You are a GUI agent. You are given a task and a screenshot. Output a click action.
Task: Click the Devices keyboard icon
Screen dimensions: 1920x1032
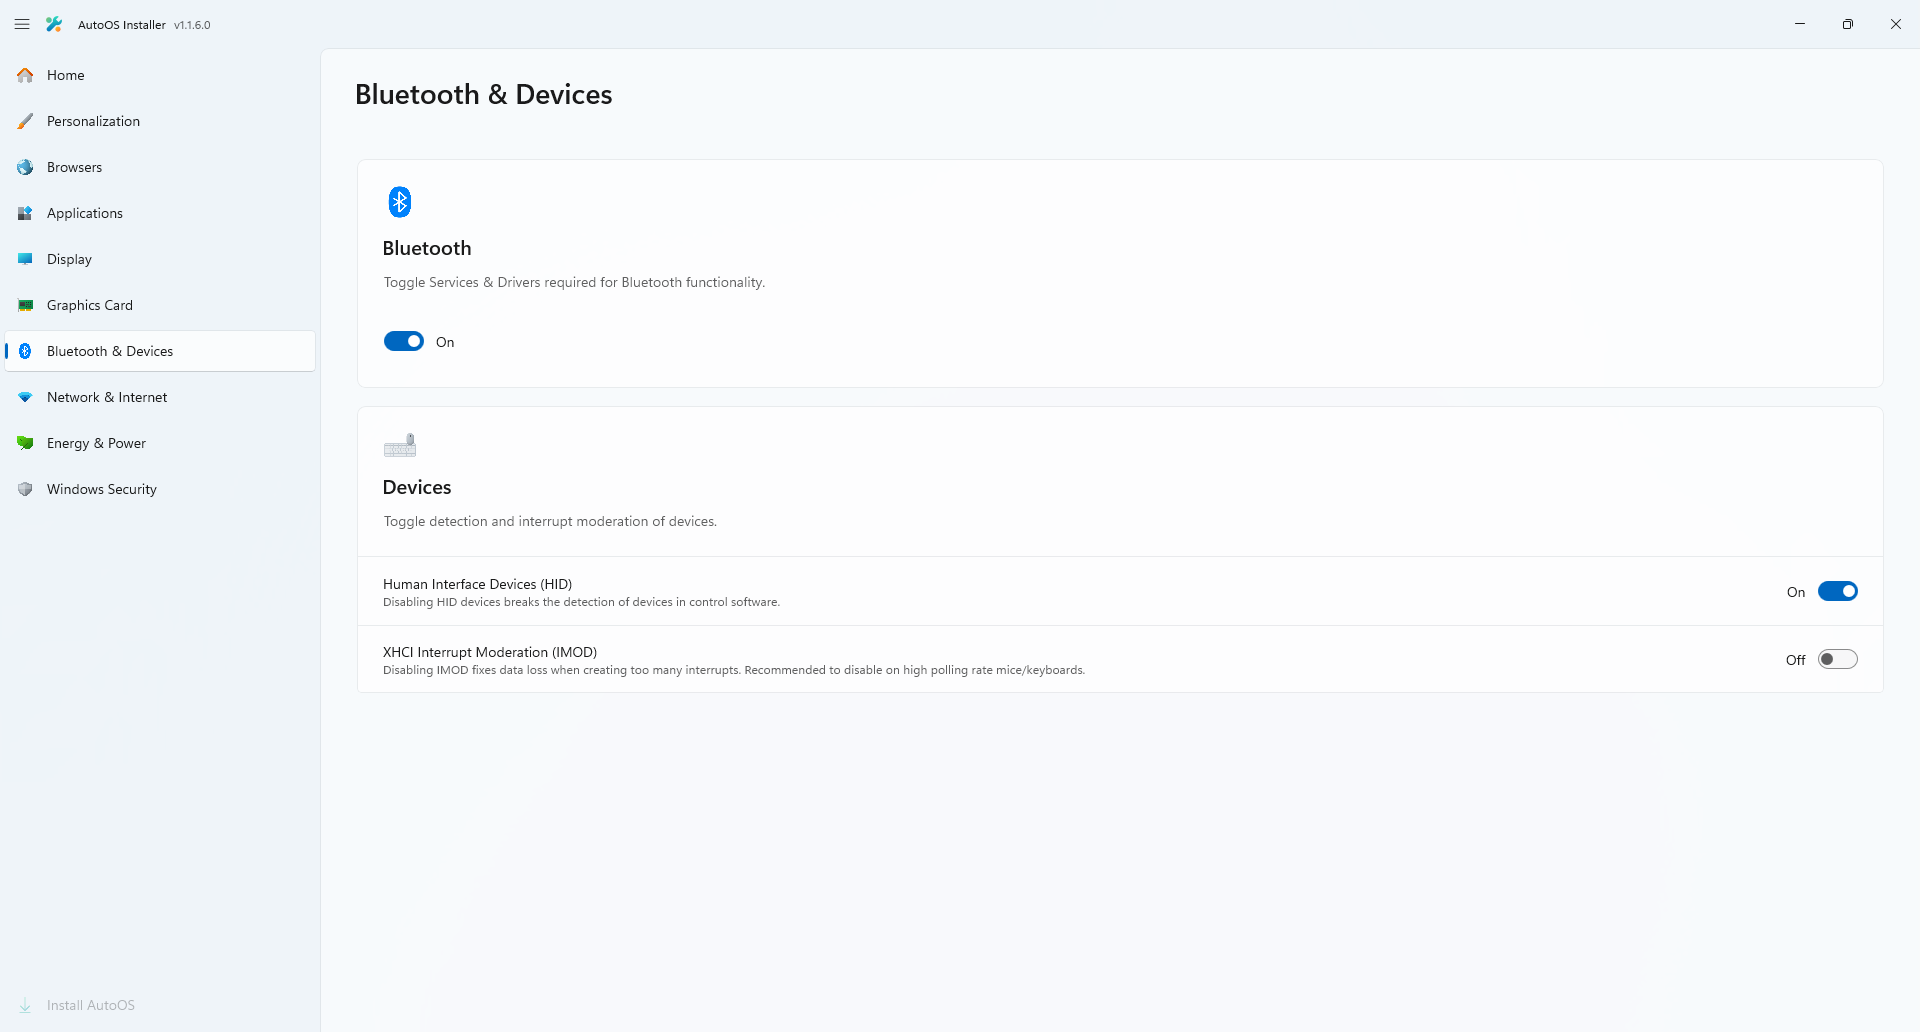[400, 445]
